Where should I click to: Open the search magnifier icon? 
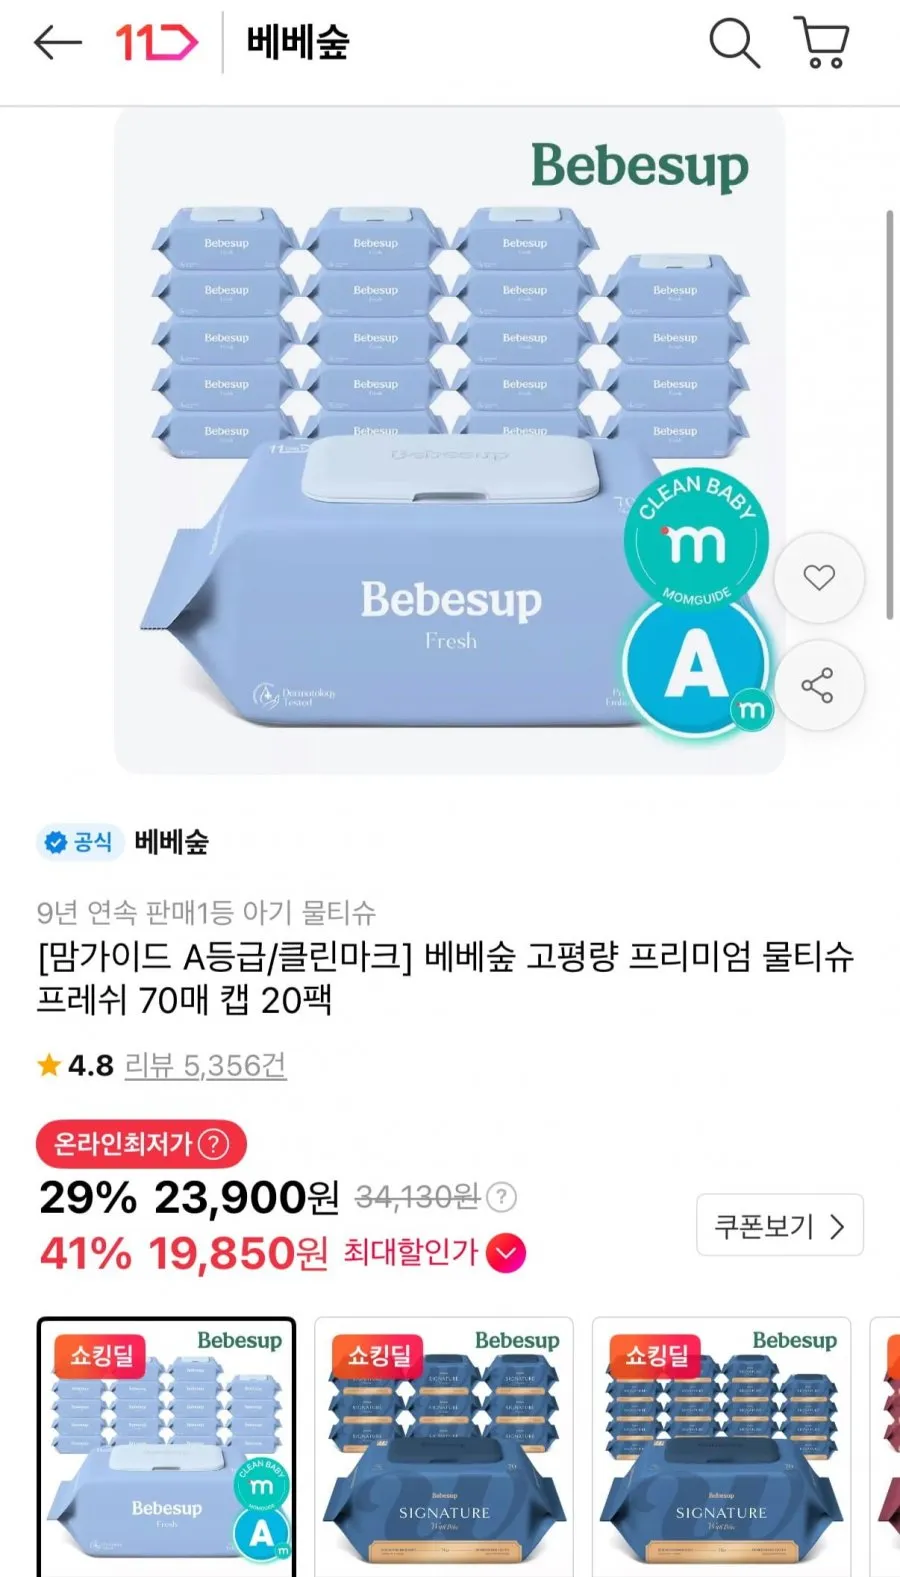coord(734,43)
